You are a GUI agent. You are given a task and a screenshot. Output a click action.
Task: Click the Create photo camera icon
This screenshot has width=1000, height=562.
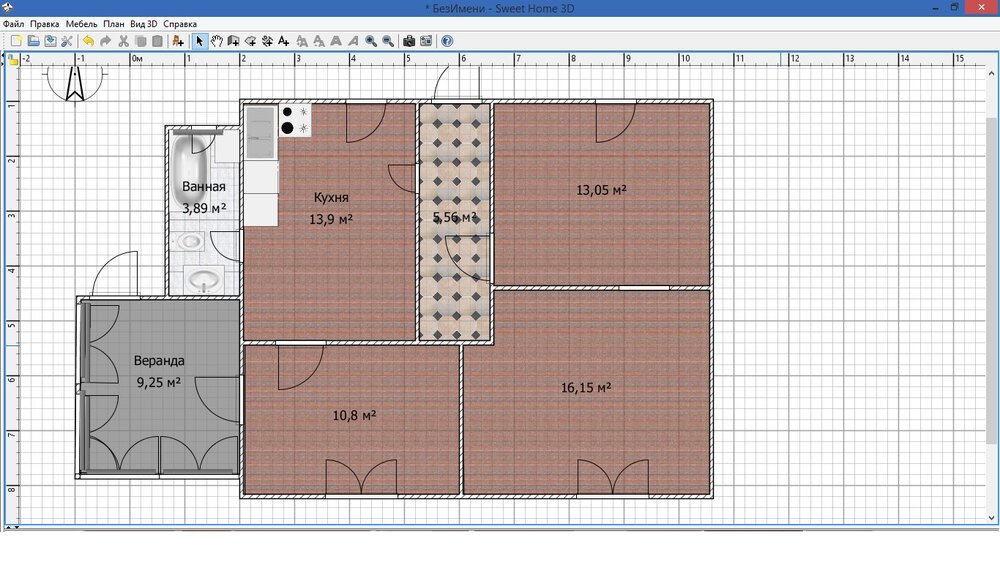(x=409, y=41)
